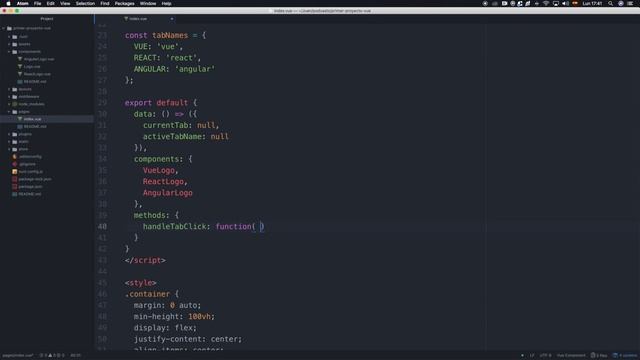Click the Project panel header

47,19
